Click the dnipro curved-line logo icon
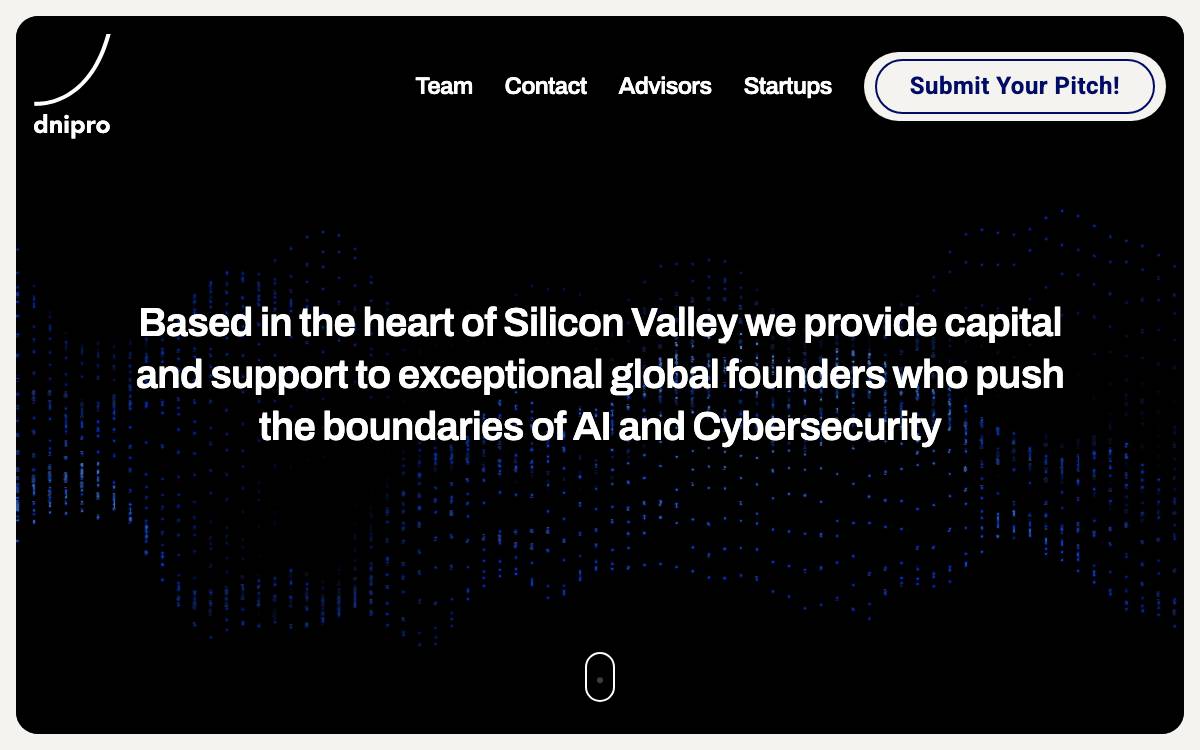Viewport: 1200px width, 750px height. tap(72, 70)
